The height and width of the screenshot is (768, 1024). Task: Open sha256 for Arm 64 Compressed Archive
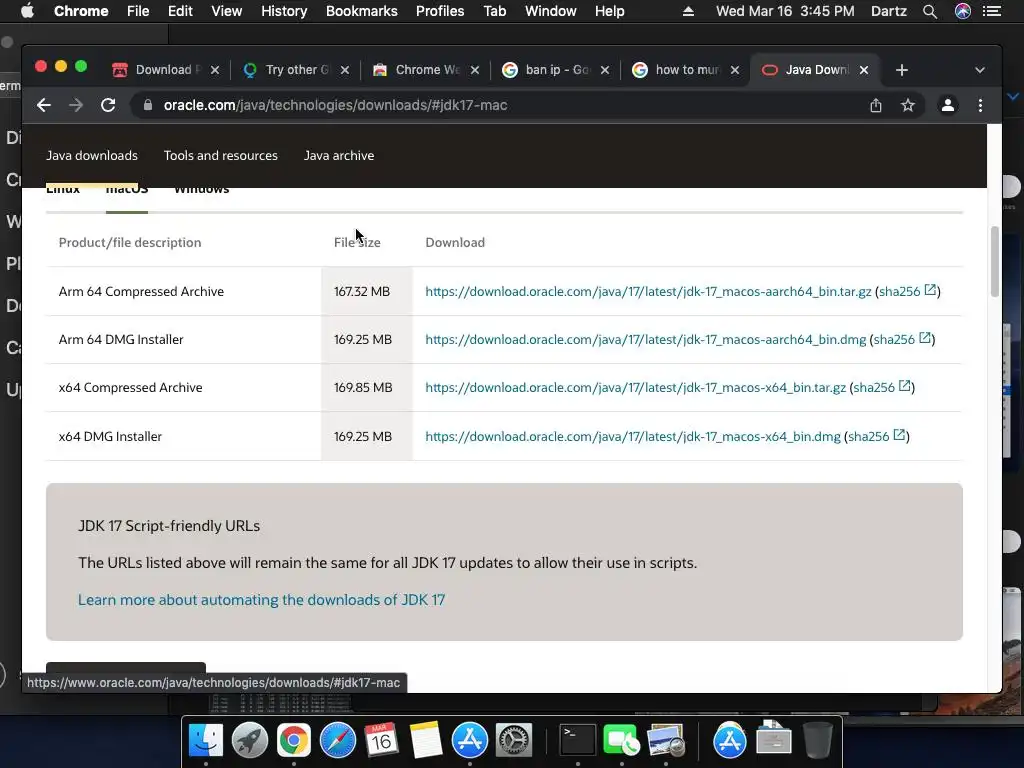(907, 291)
